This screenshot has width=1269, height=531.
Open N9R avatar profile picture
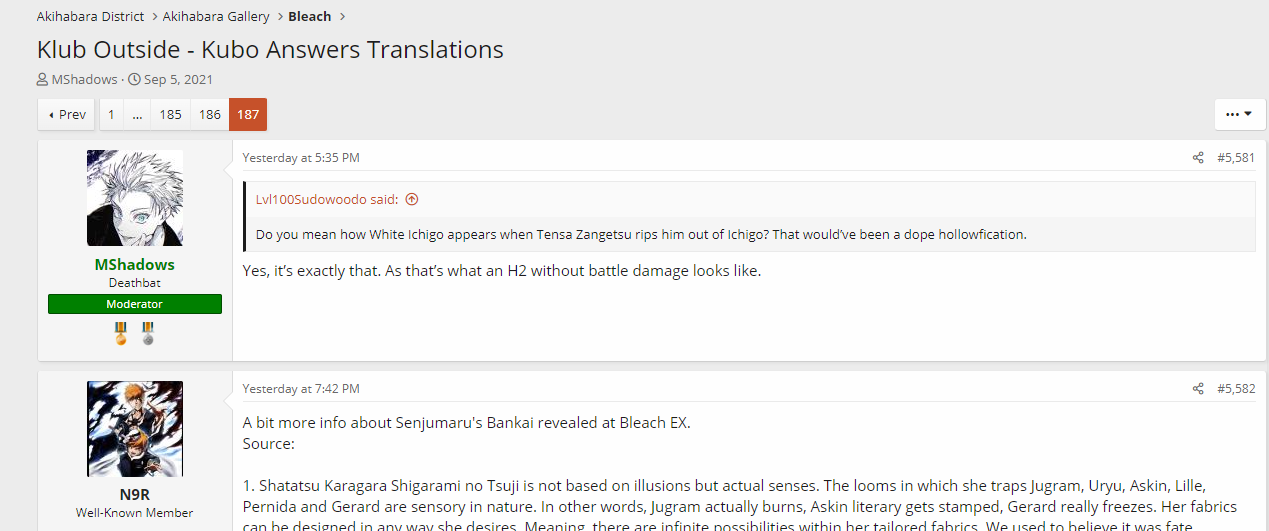tap(135, 429)
